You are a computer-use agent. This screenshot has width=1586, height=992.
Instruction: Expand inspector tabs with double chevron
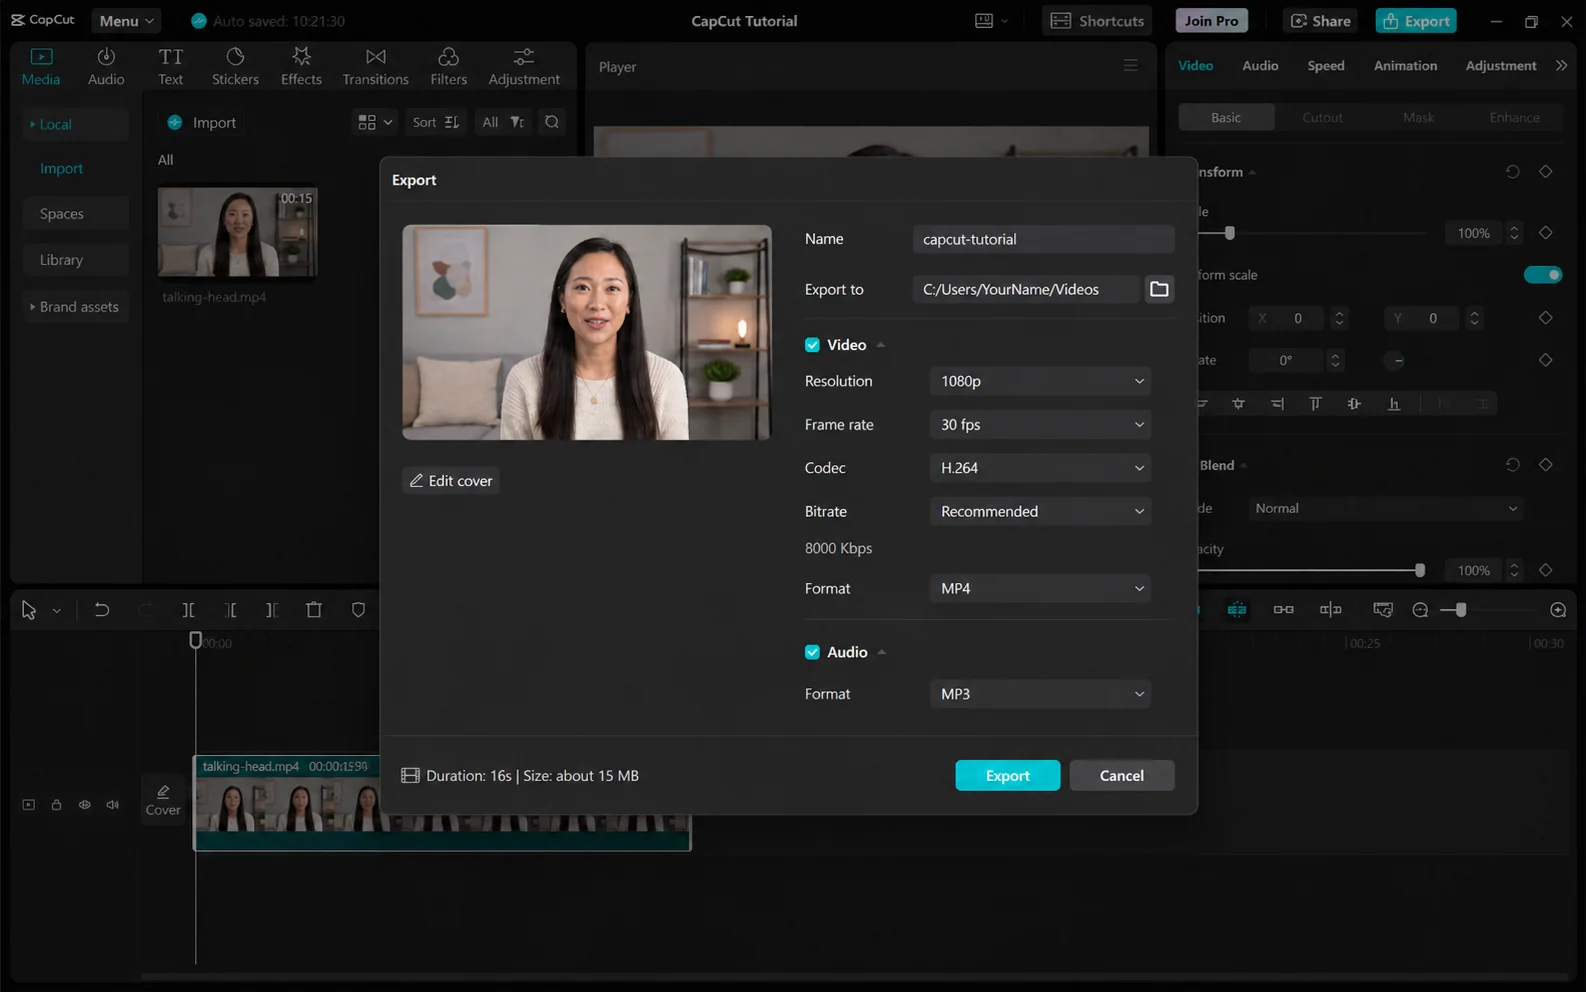1562,66
